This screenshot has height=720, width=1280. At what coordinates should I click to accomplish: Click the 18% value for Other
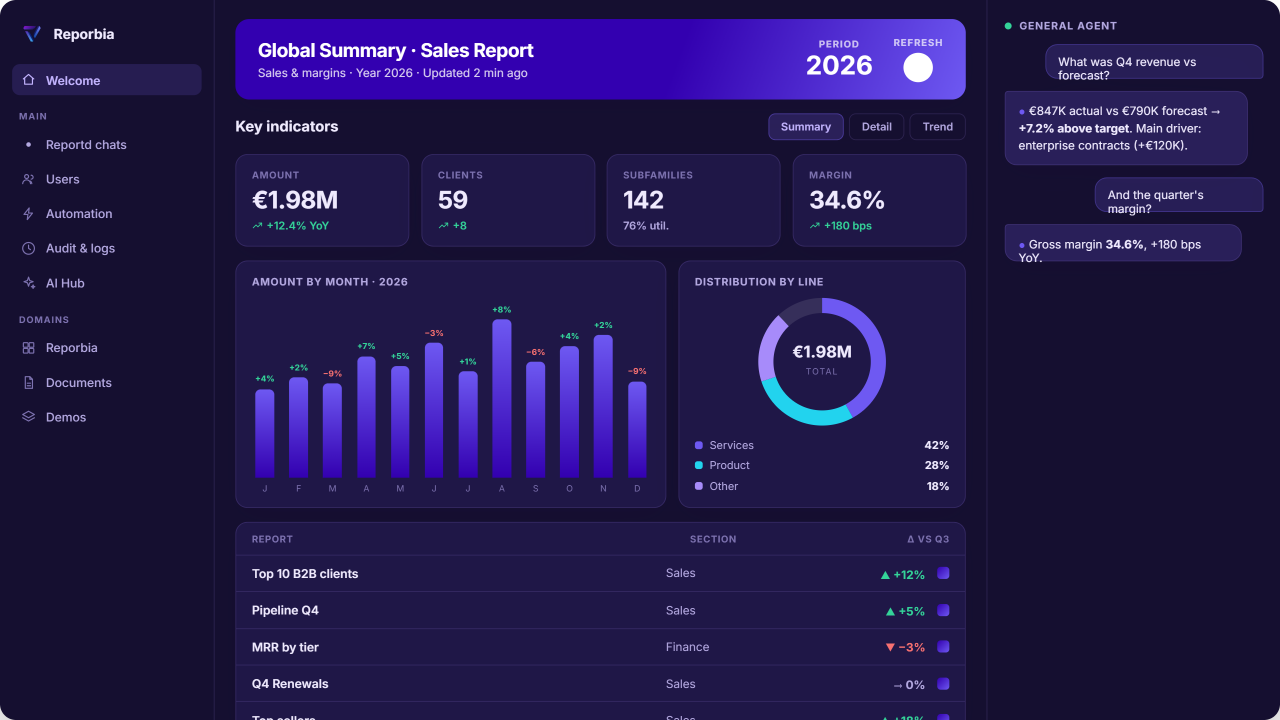coord(938,486)
